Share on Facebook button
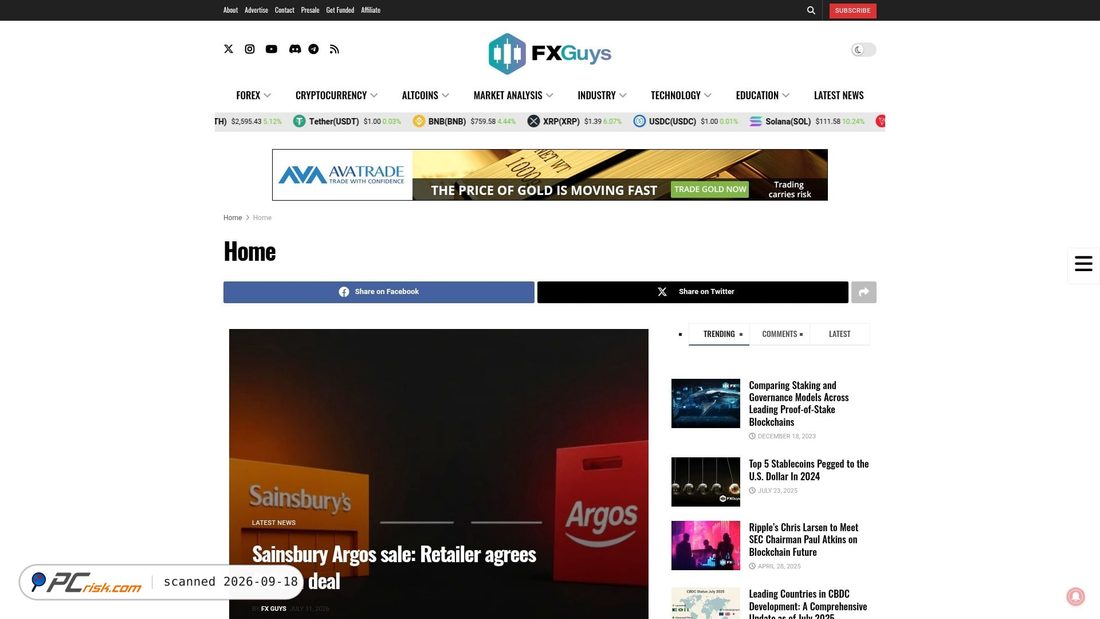1100x619 pixels. point(379,292)
